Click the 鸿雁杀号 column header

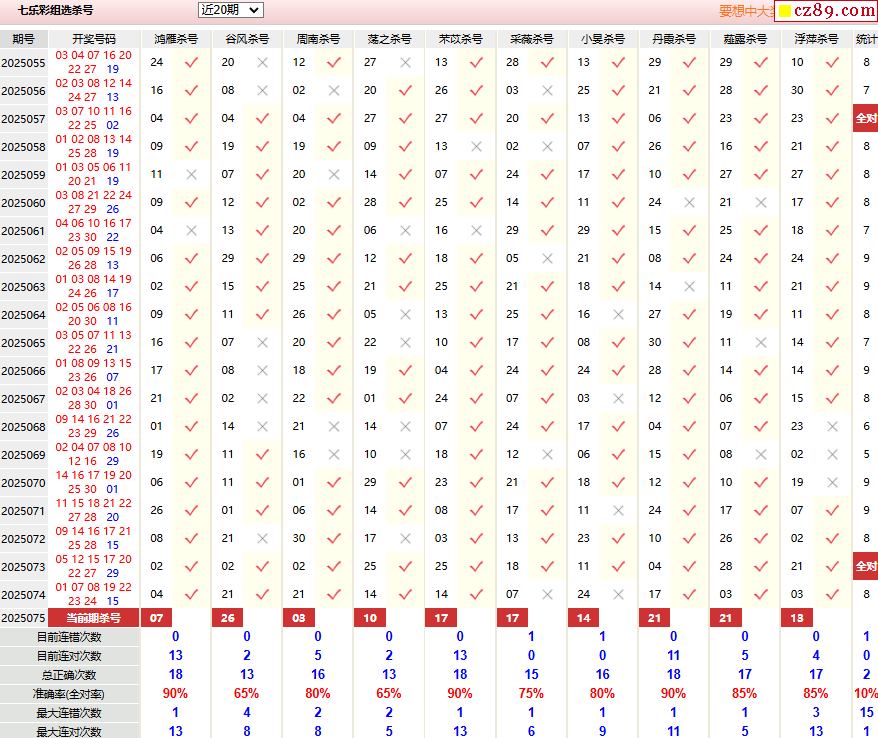(176, 39)
